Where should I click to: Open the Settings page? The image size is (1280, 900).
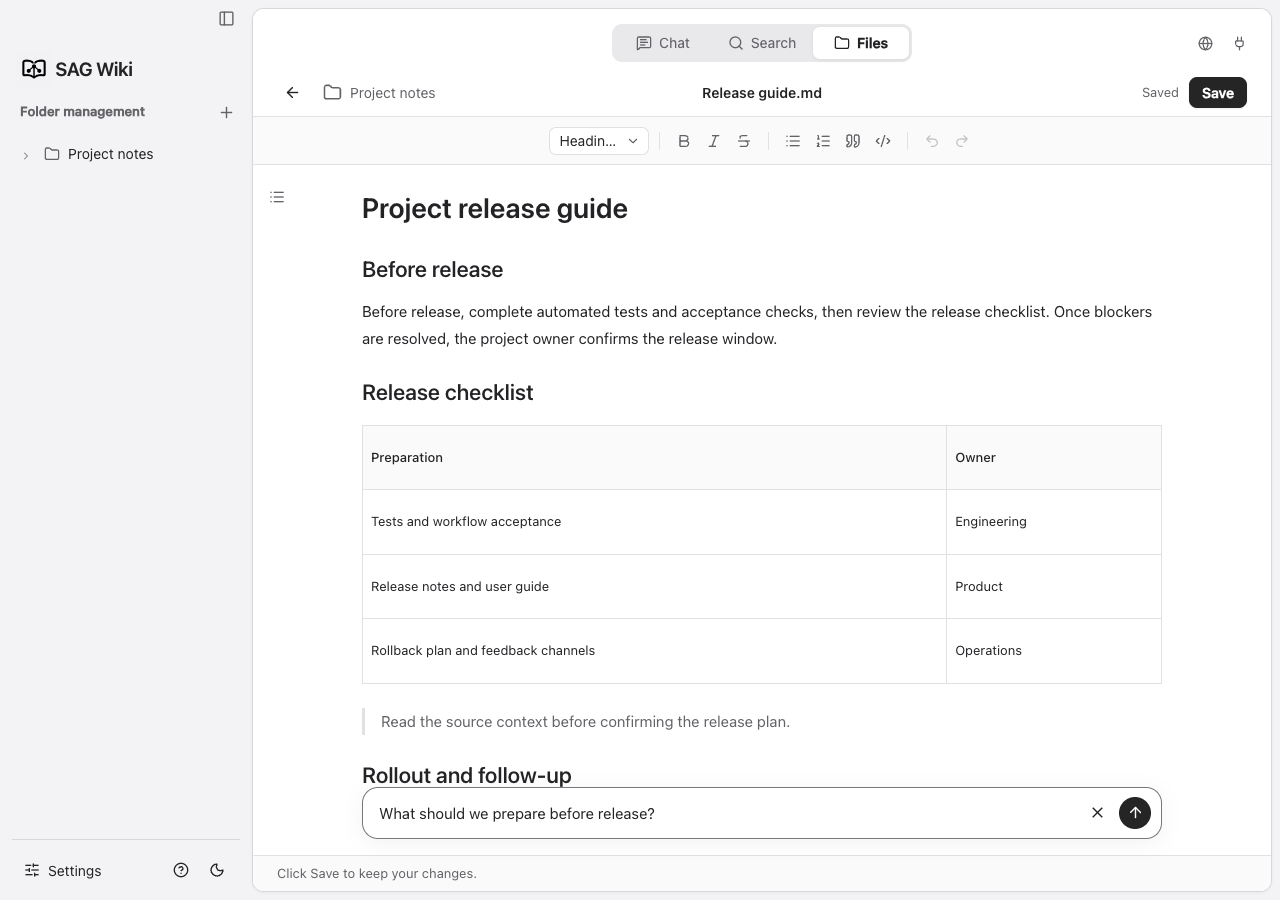click(62, 870)
